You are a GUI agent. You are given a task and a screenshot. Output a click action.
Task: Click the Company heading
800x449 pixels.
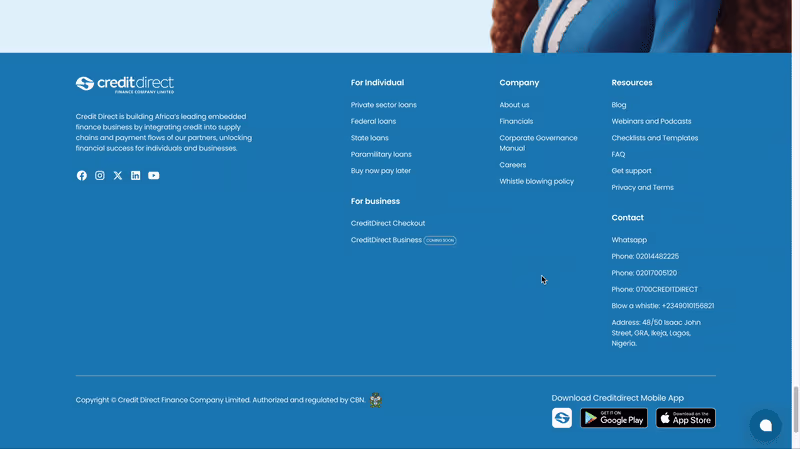(x=519, y=83)
